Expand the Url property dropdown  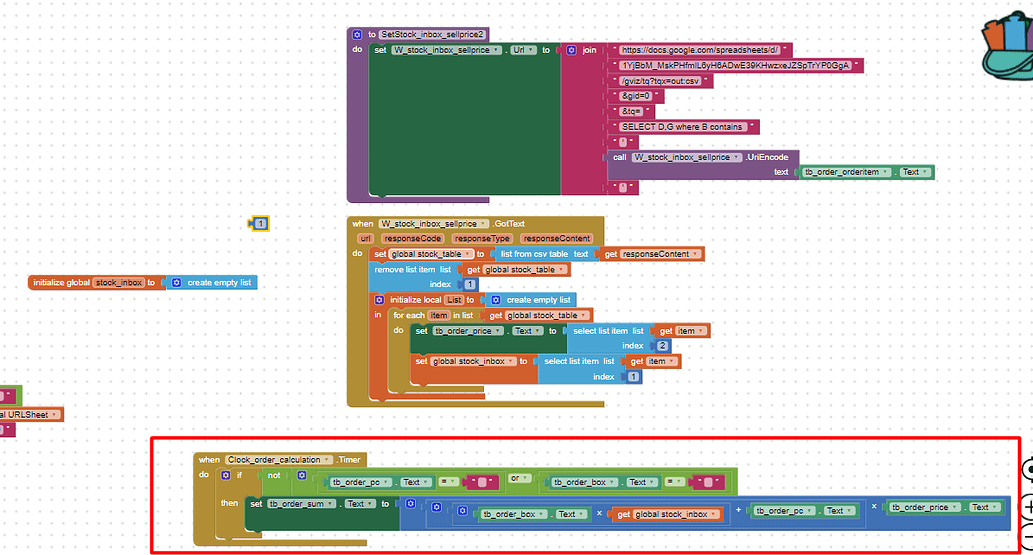click(532, 50)
